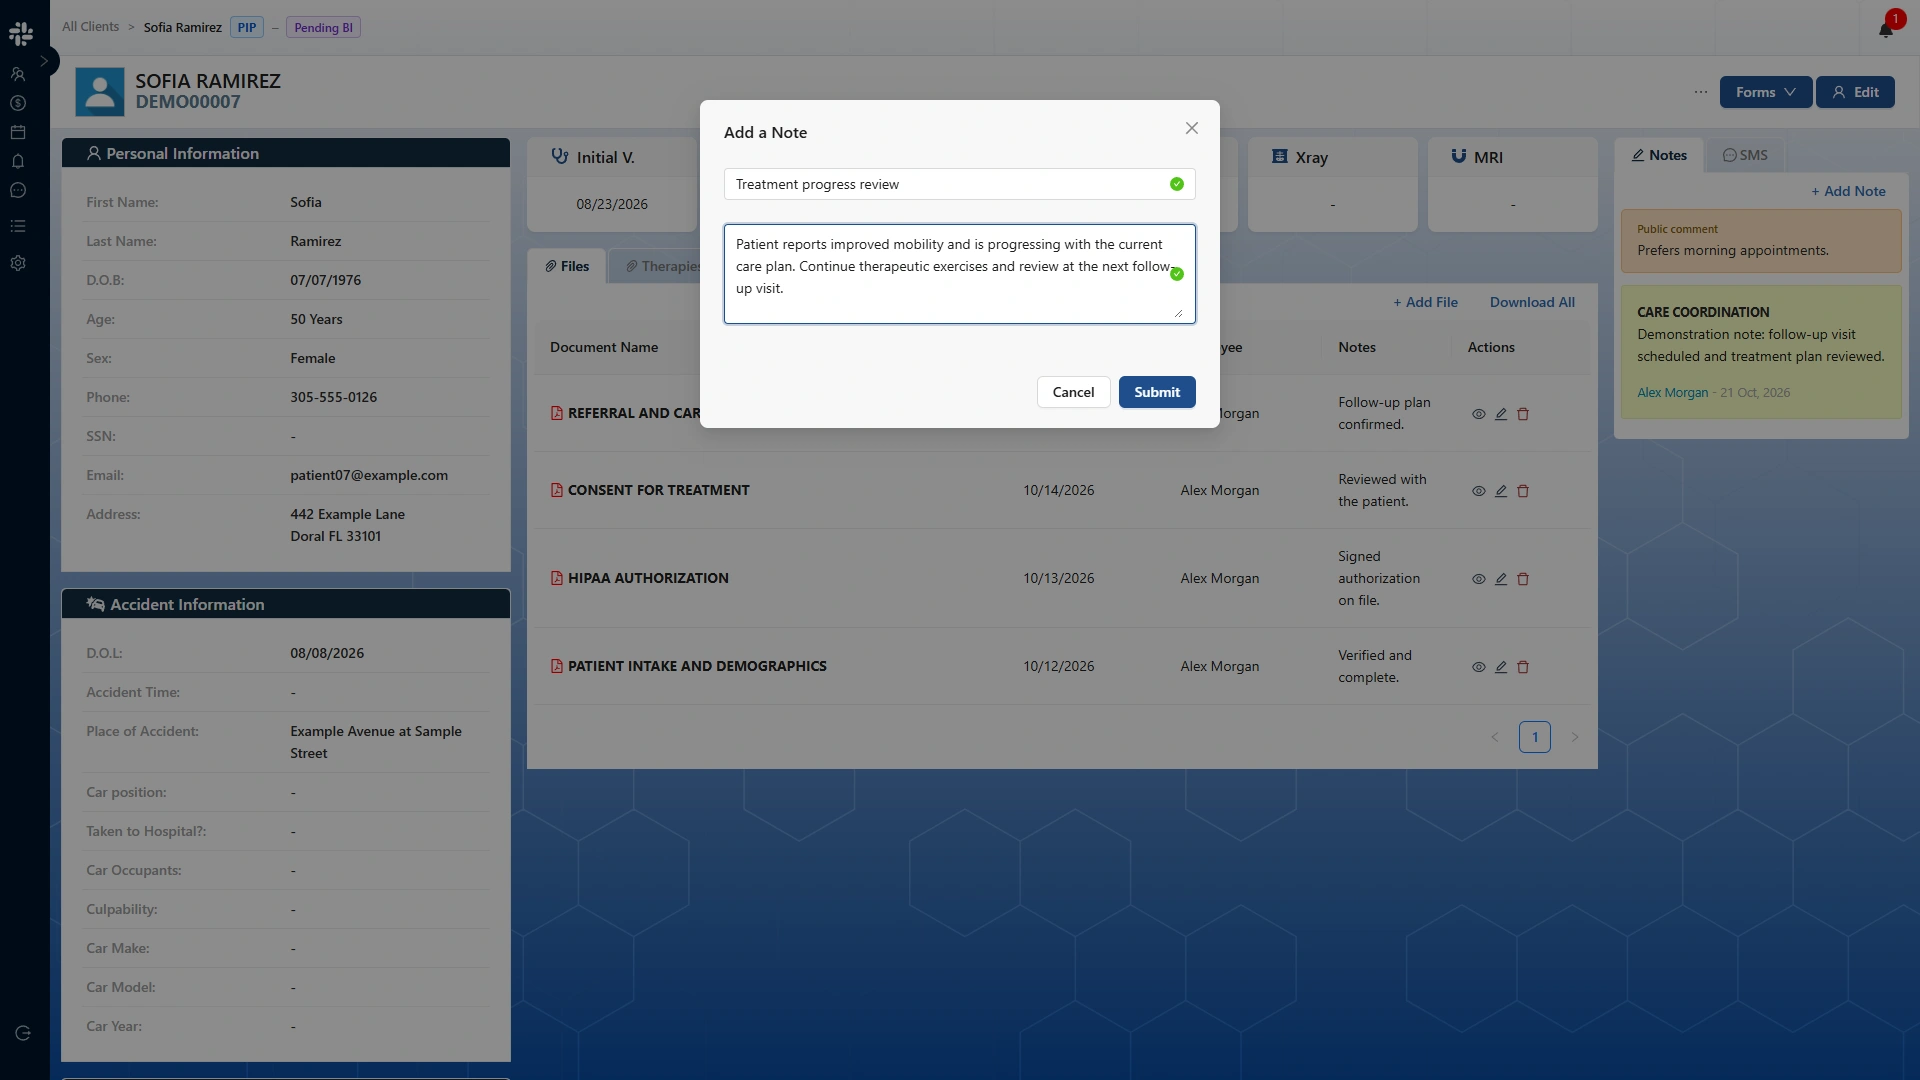Delete the Consent for Treatment file
The height and width of the screenshot is (1080, 1920).
(1523, 491)
